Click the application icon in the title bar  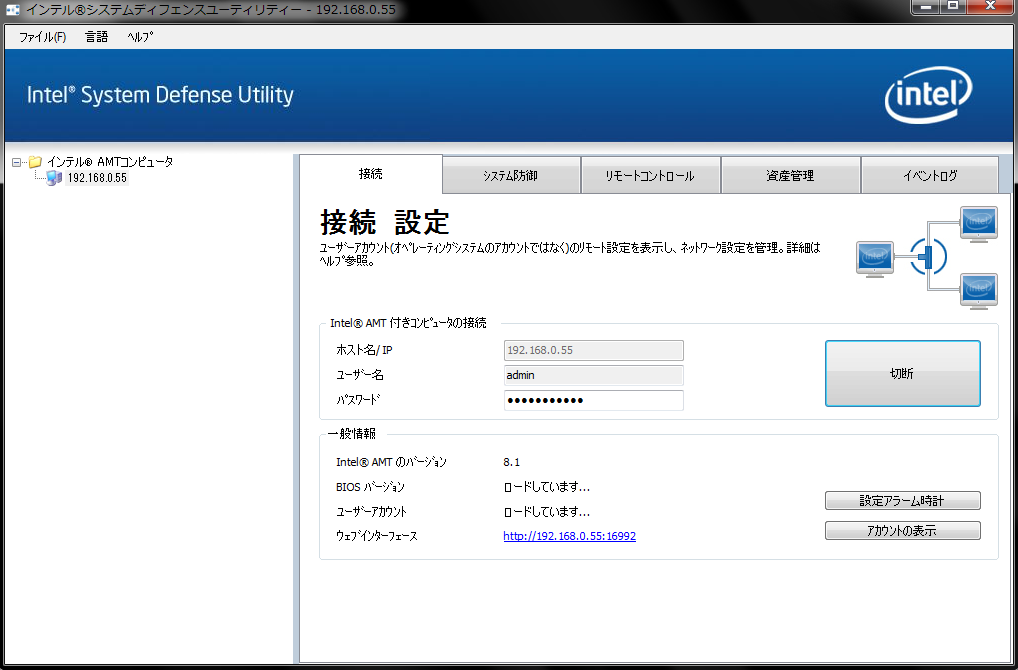pyautogui.click(x=12, y=10)
